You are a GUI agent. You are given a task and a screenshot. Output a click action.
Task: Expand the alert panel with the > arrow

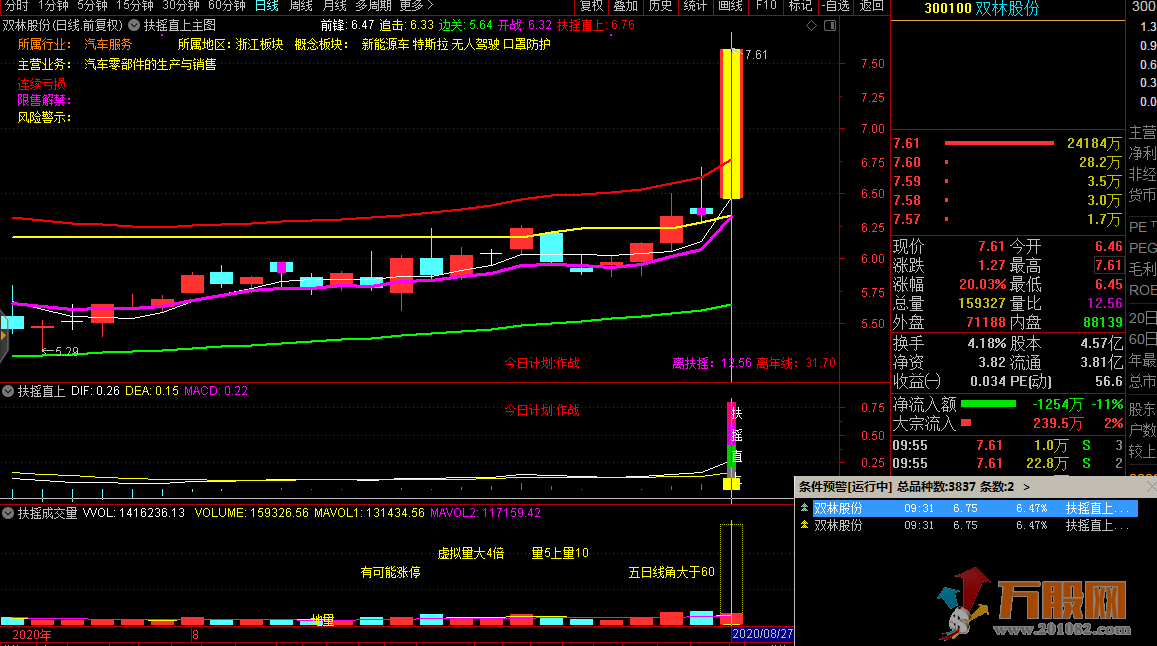click(1026, 487)
